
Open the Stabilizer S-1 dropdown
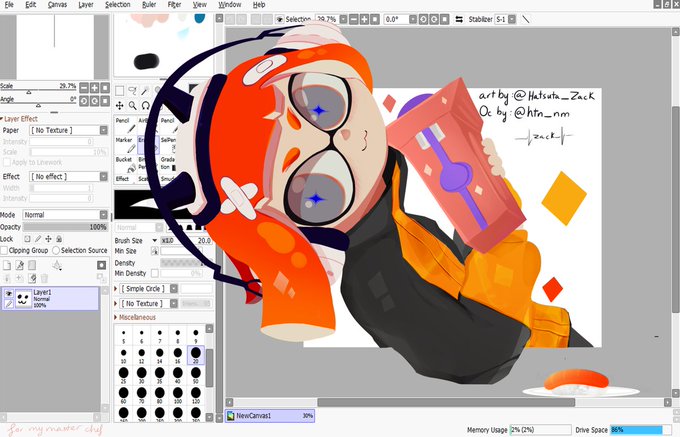[512, 20]
